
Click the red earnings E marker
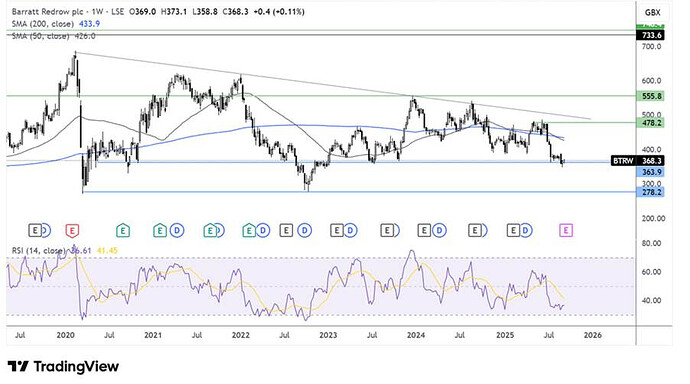[72, 230]
